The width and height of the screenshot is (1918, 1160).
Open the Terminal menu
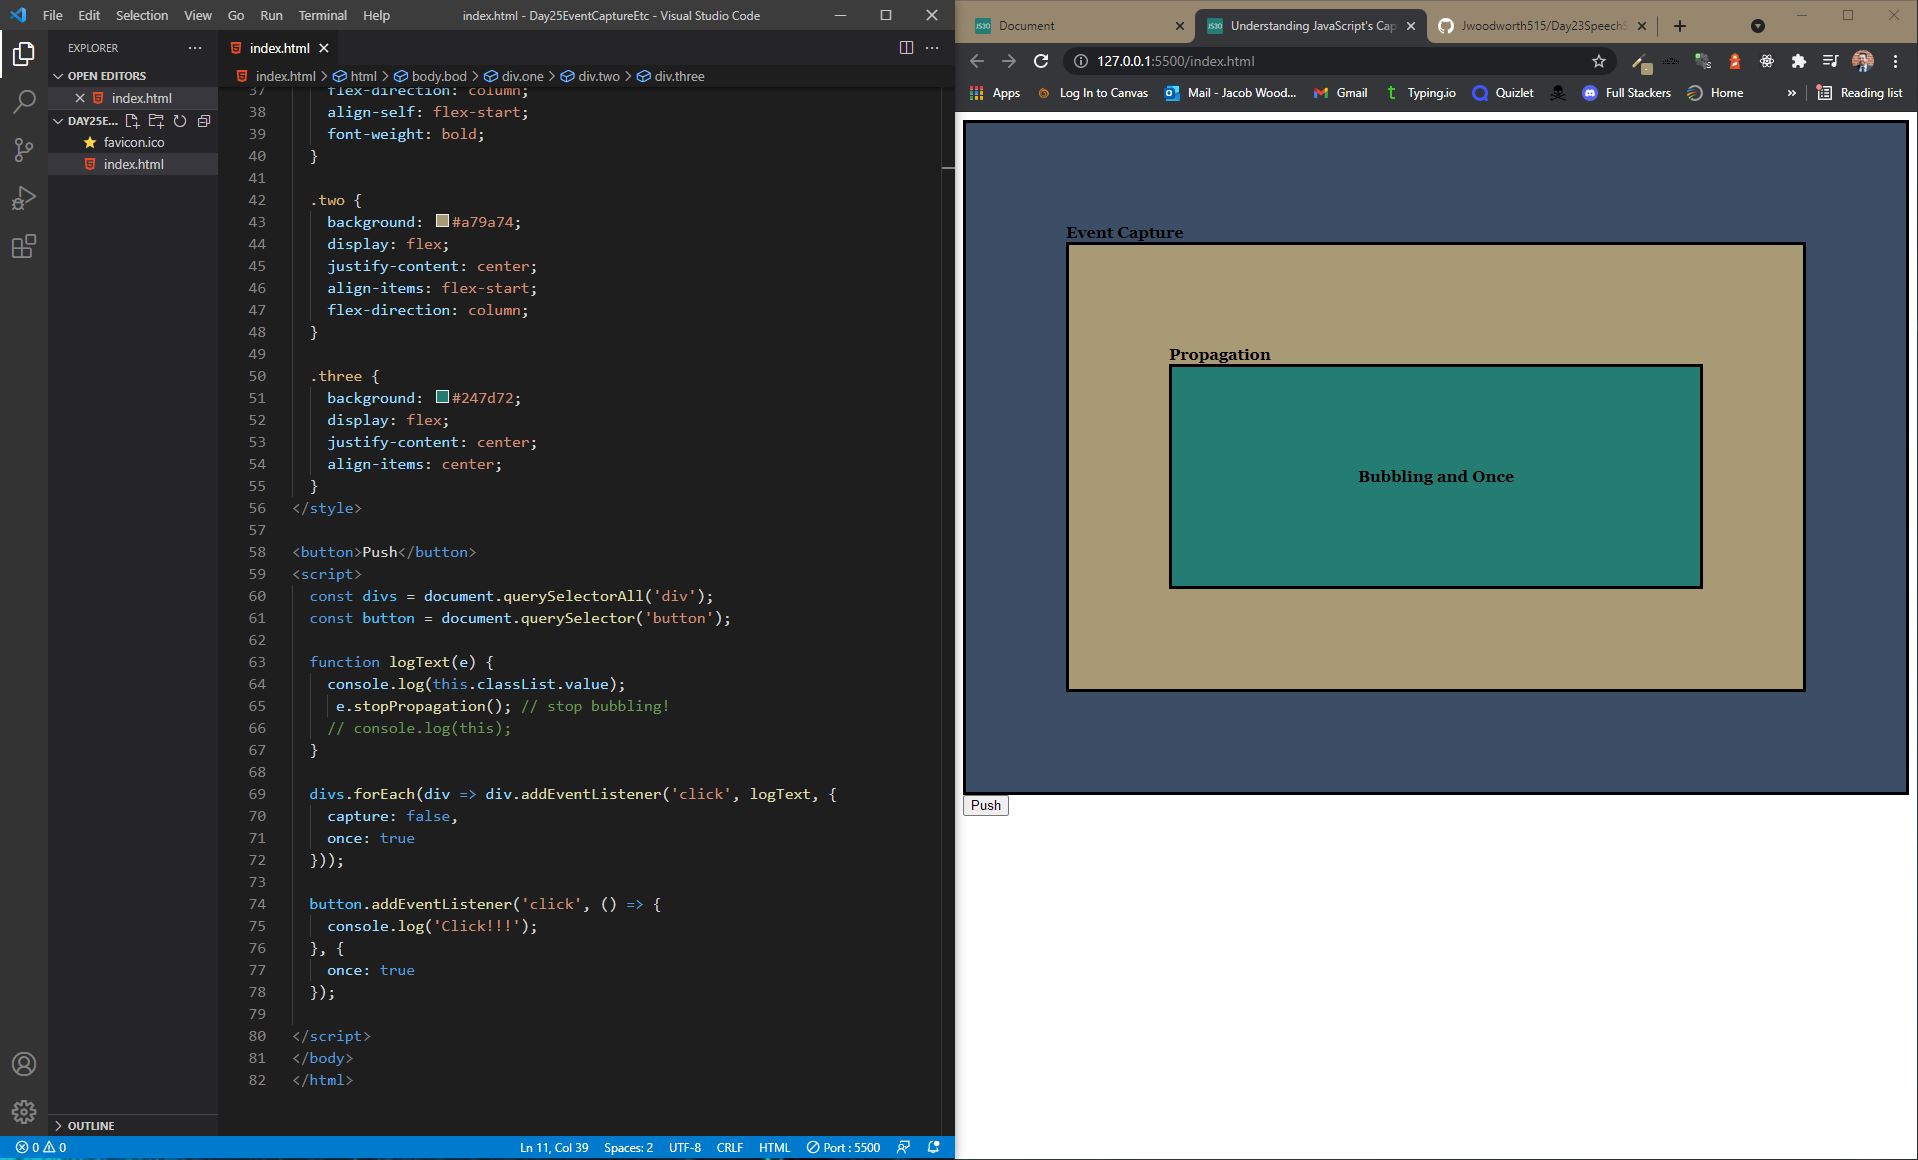[x=322, y=15]
